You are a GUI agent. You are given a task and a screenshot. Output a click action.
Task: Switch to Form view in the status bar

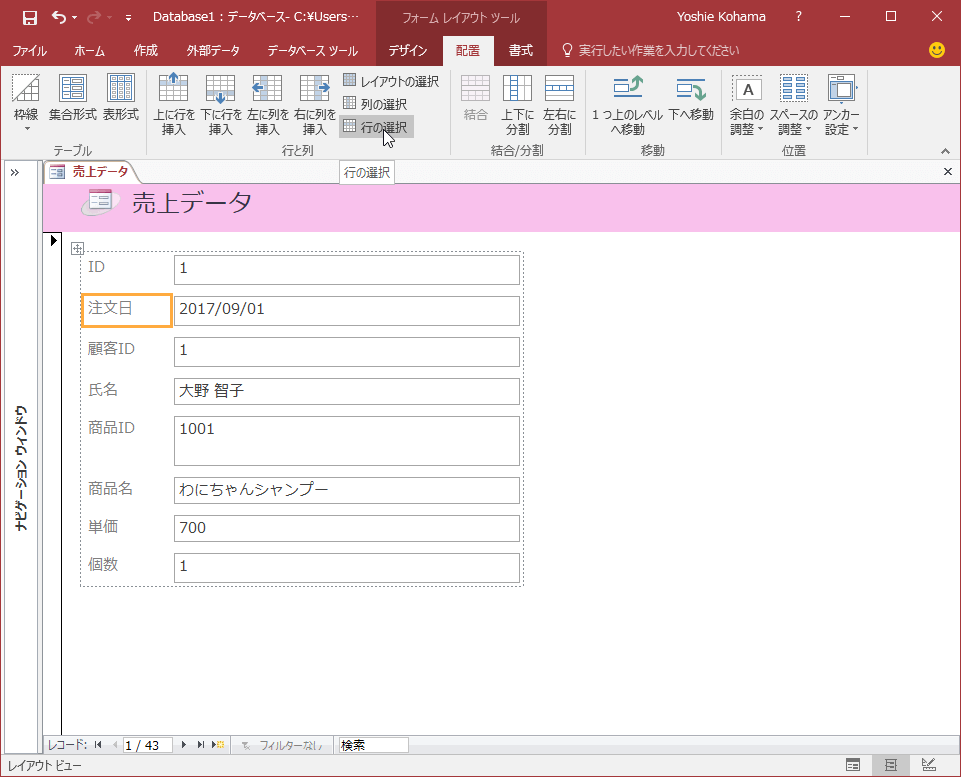pos(853,765)
